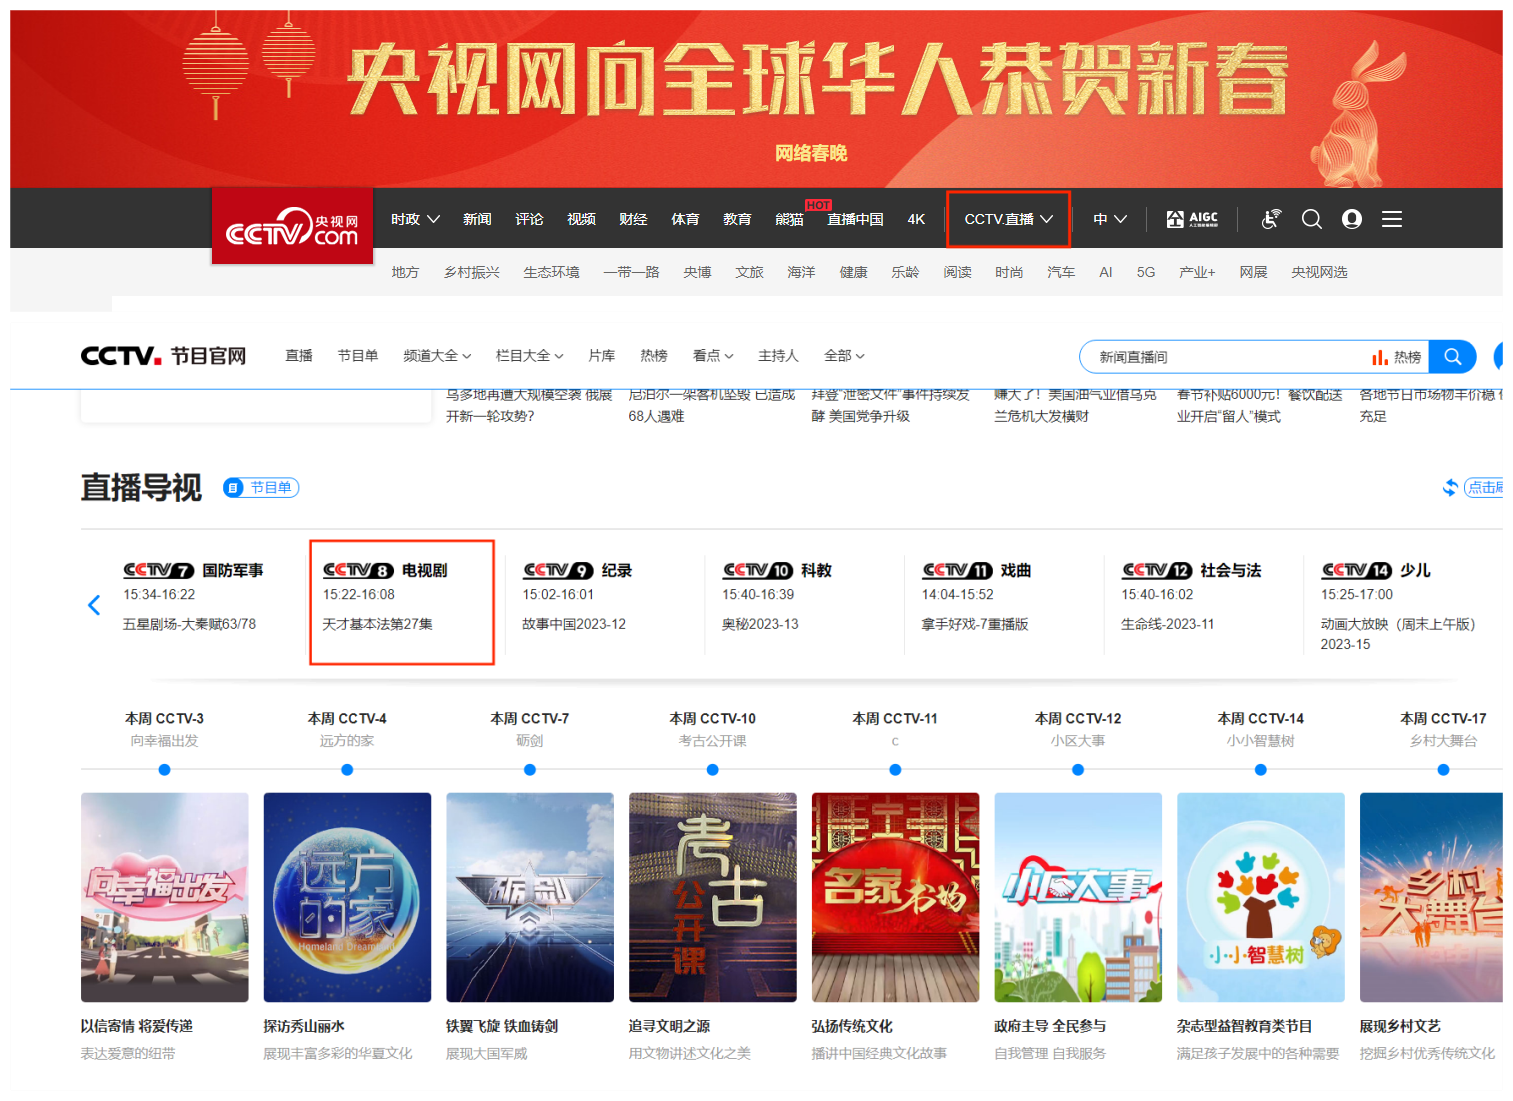Expand the 频道大全 menu
The image size is (1513, 1101).
pos(437,356)
